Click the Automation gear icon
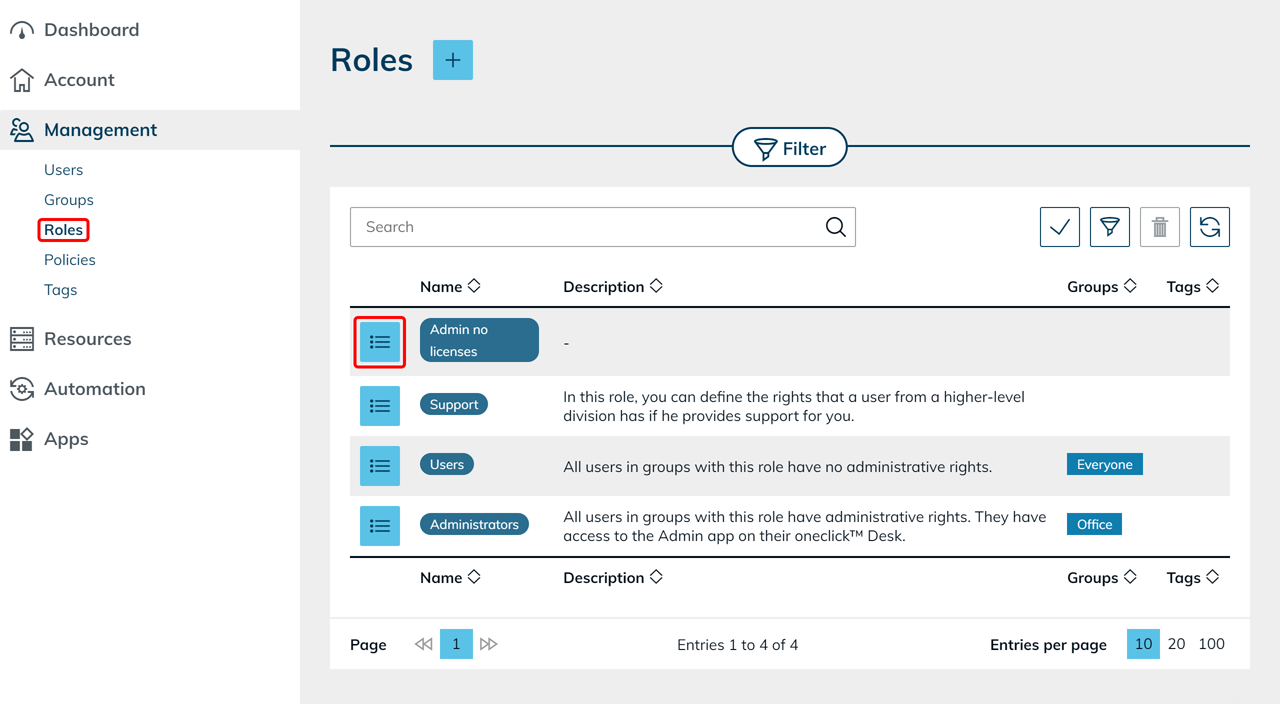The image size is (1280, 704). tap(22, 389)
